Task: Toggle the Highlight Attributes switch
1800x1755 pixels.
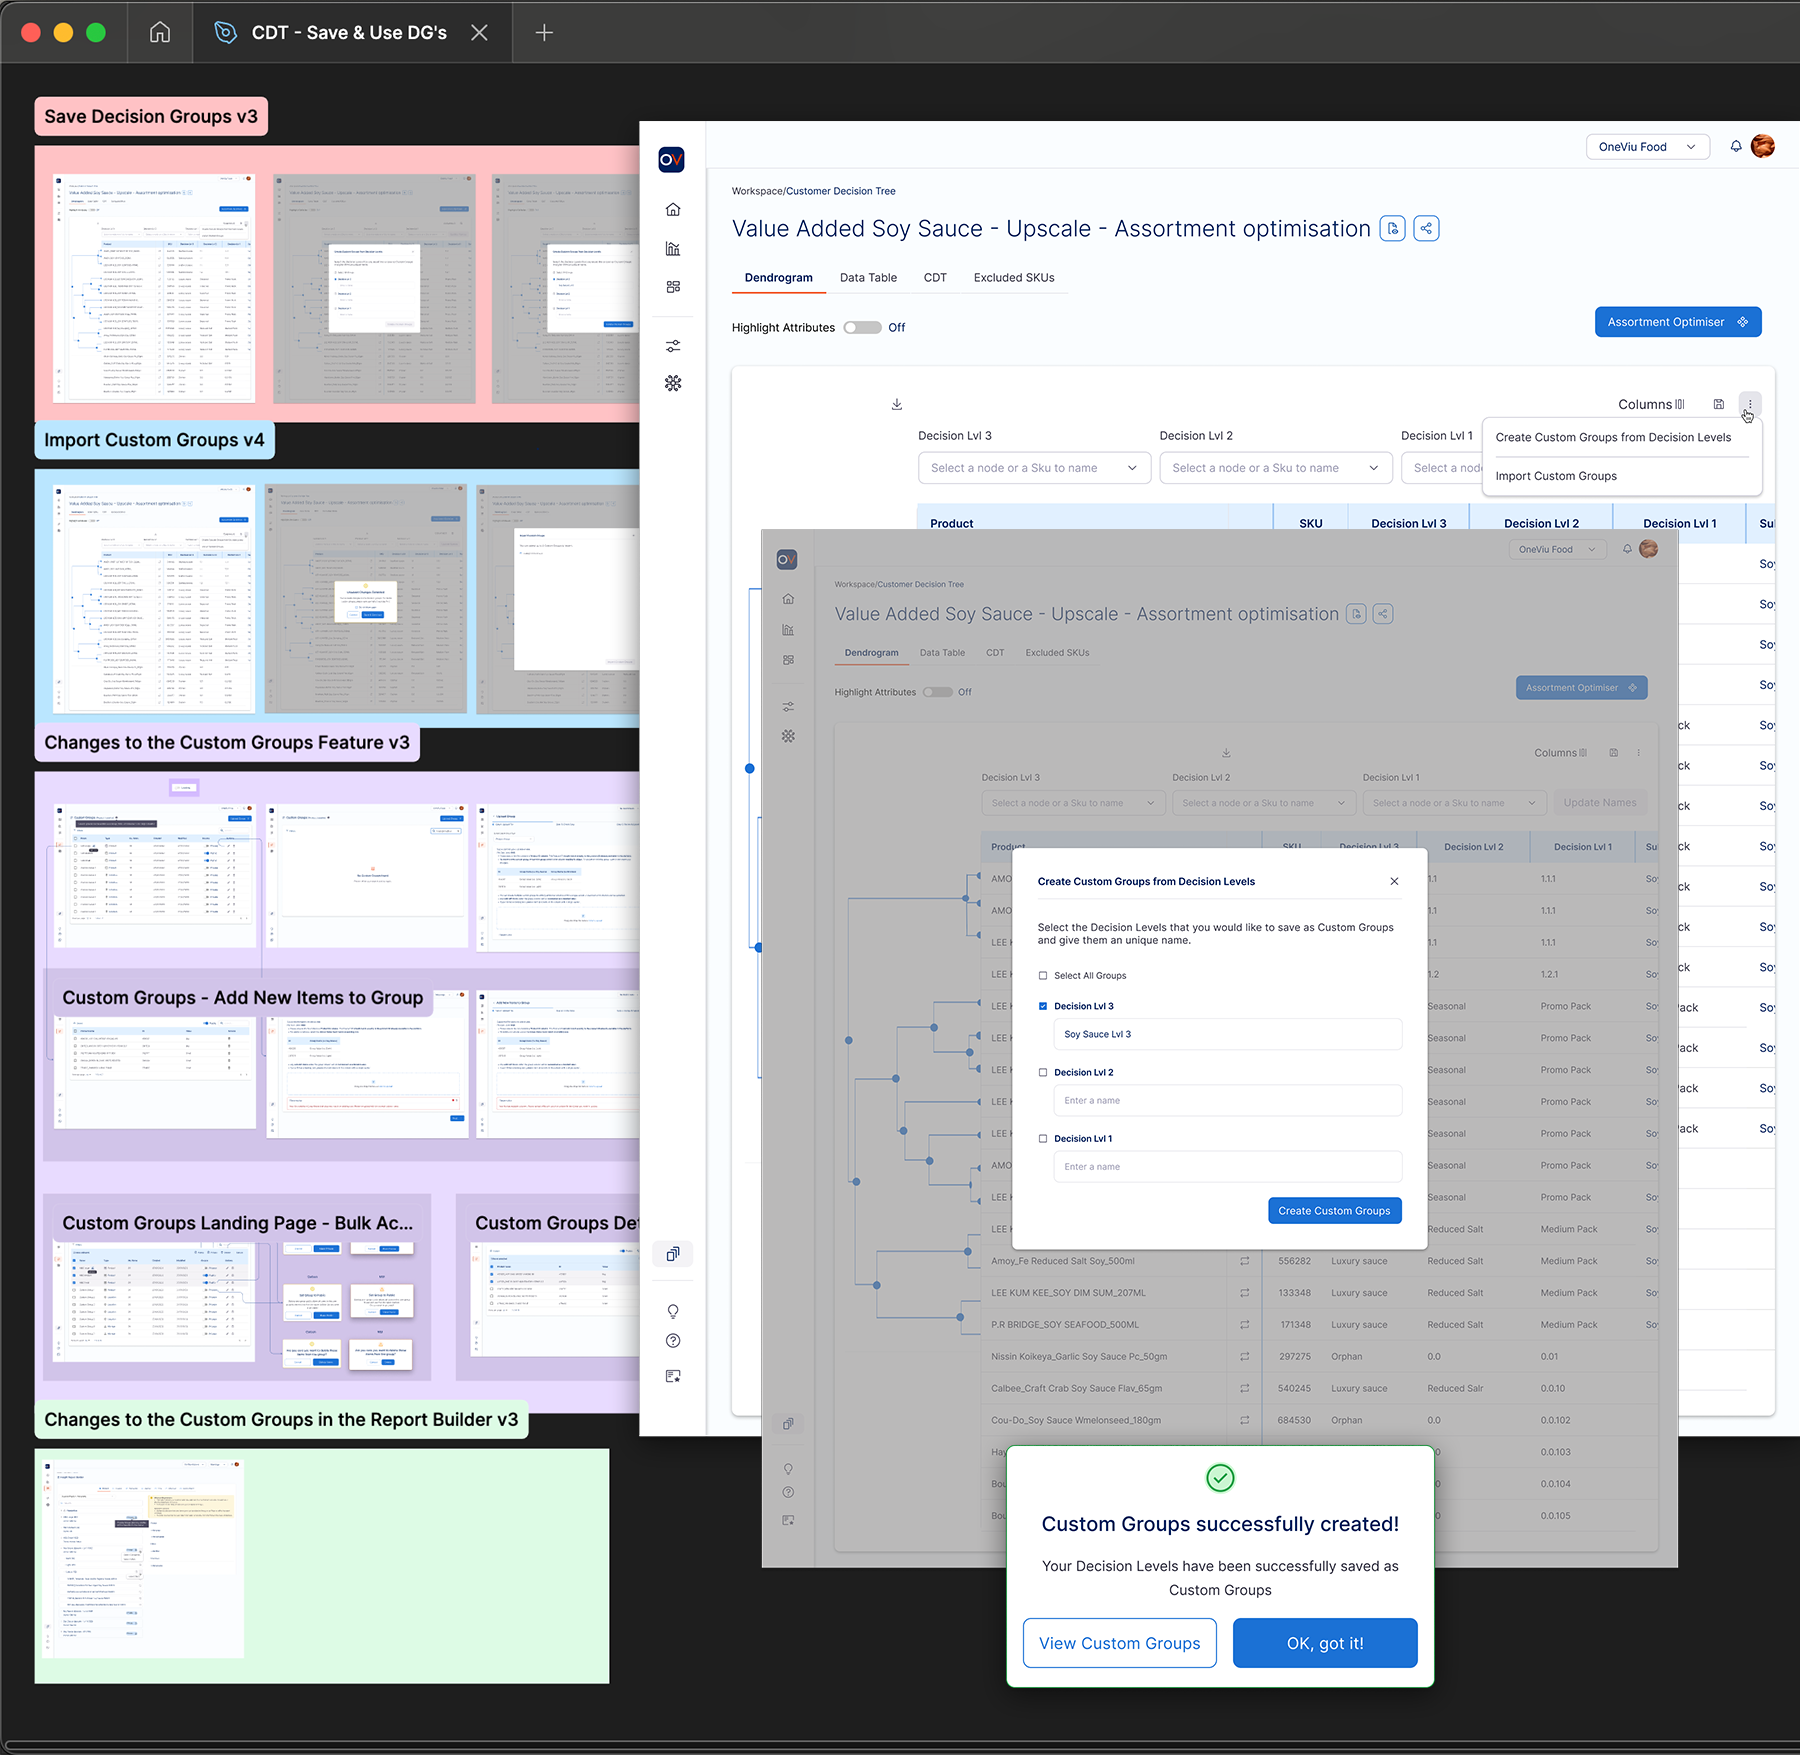Action: [862, 328]
